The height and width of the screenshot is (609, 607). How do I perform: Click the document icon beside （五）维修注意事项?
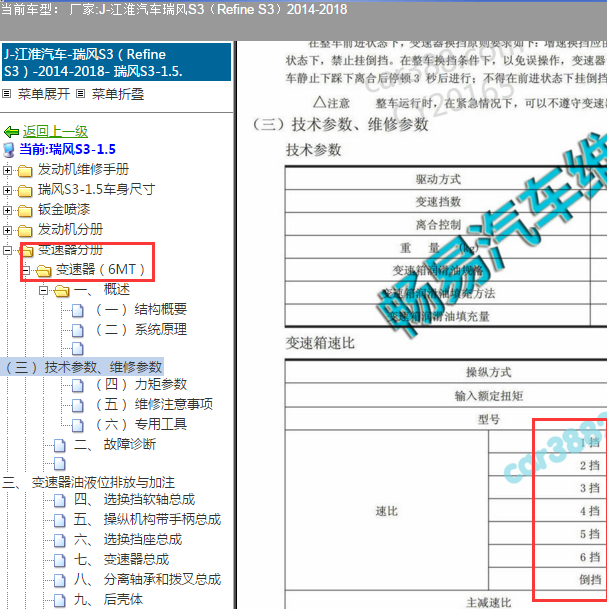click(78, 405)
